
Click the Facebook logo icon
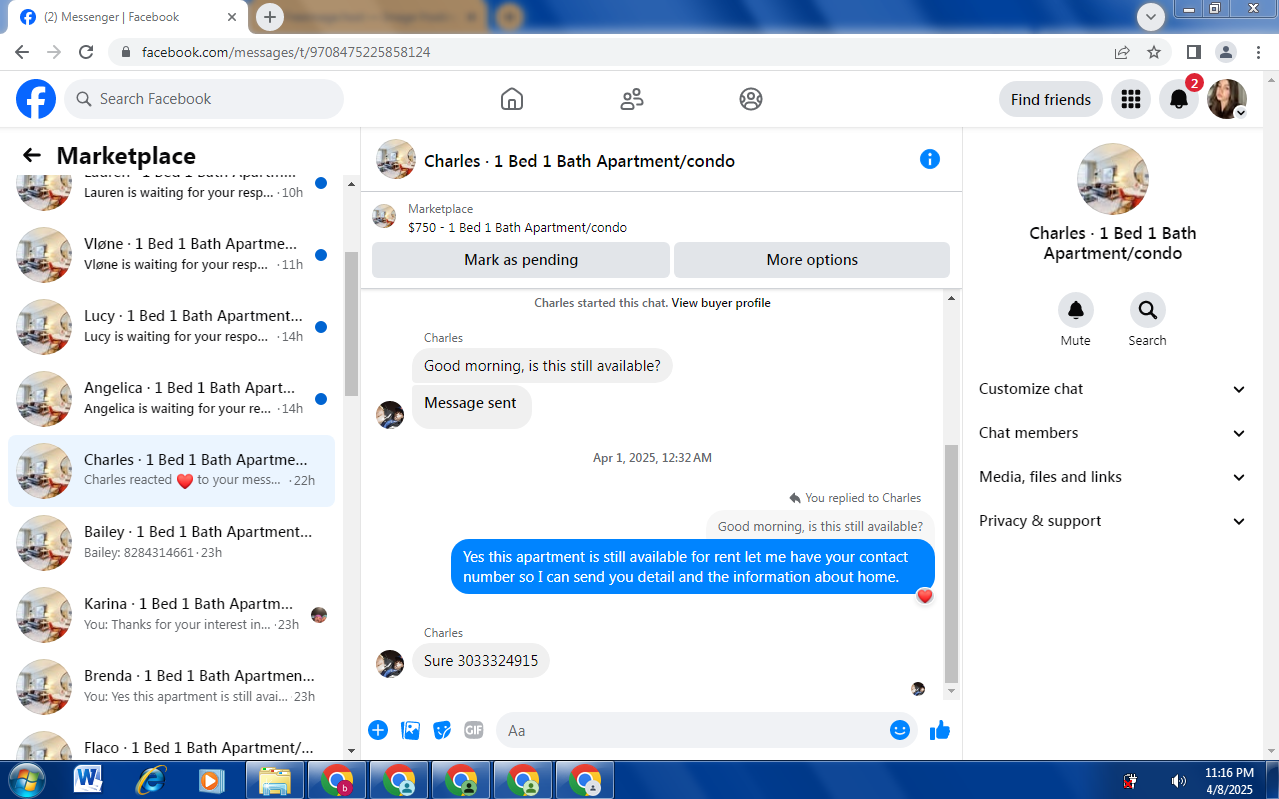tap(36, 99)
